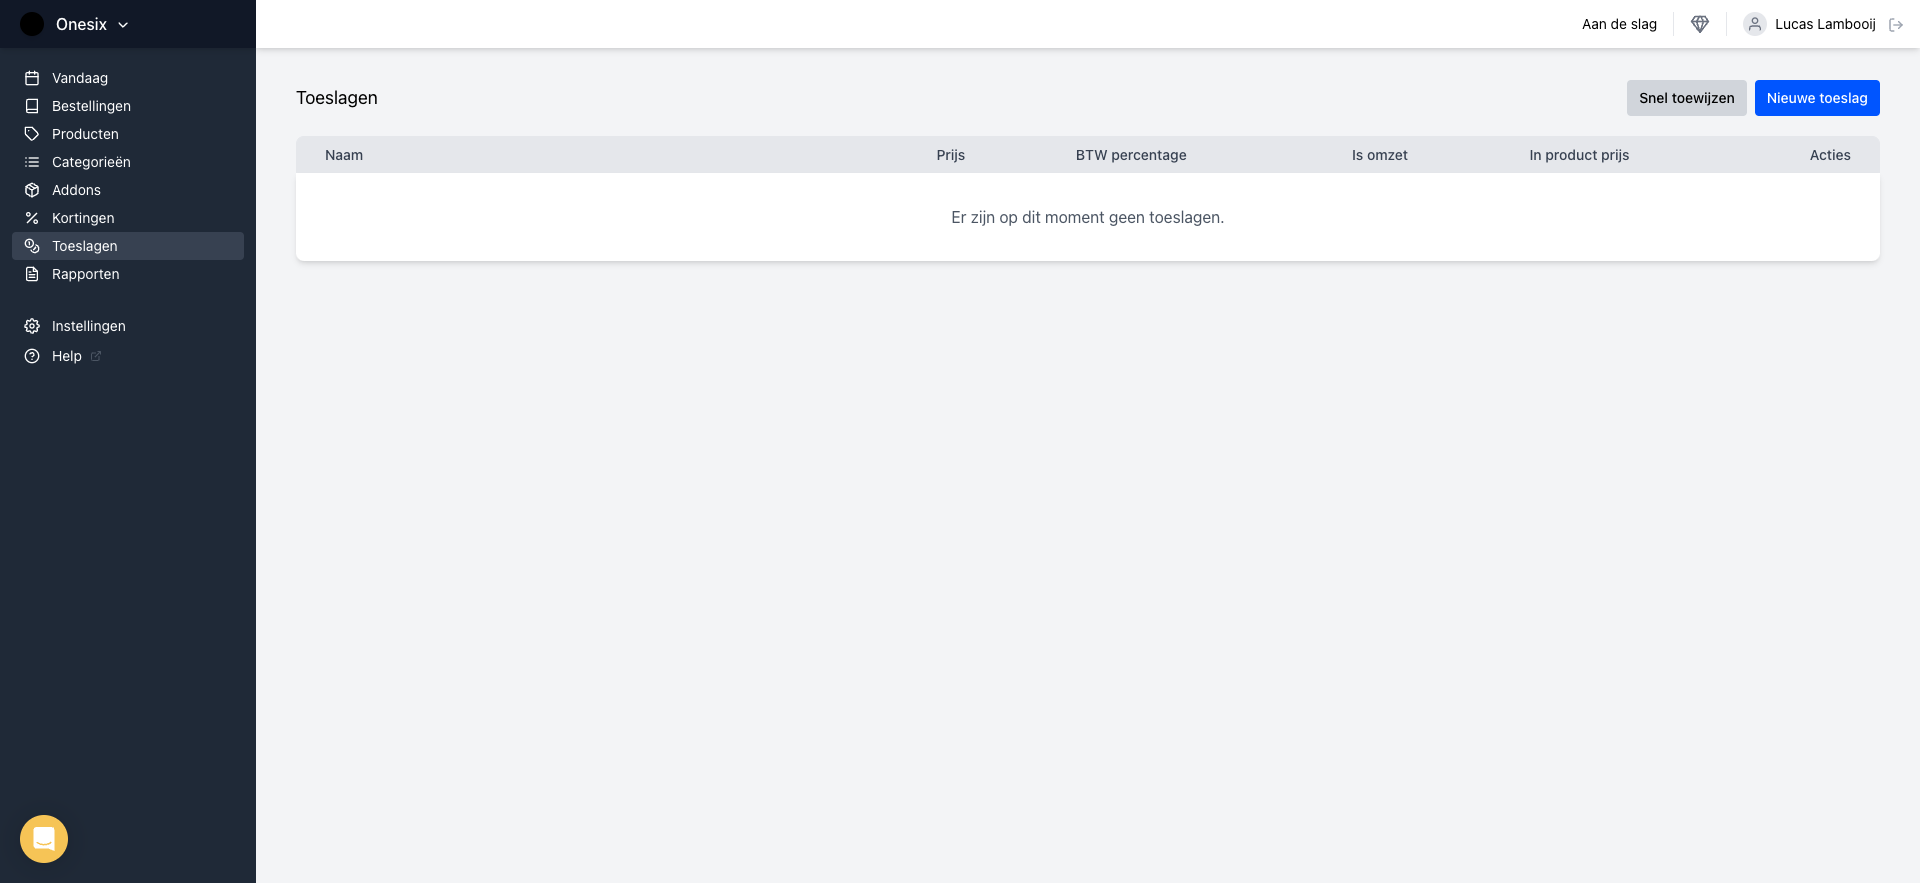The image size is (1920, 883).
Task: Open Rapporten
Action: 128,274
